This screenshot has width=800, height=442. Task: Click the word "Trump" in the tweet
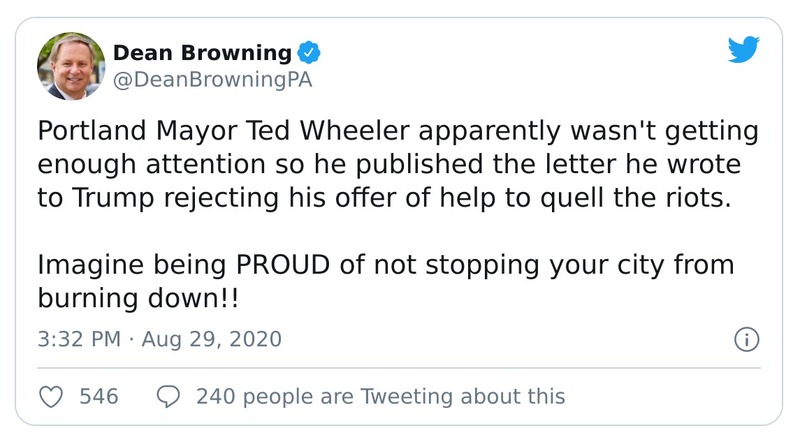click(109, 198)
